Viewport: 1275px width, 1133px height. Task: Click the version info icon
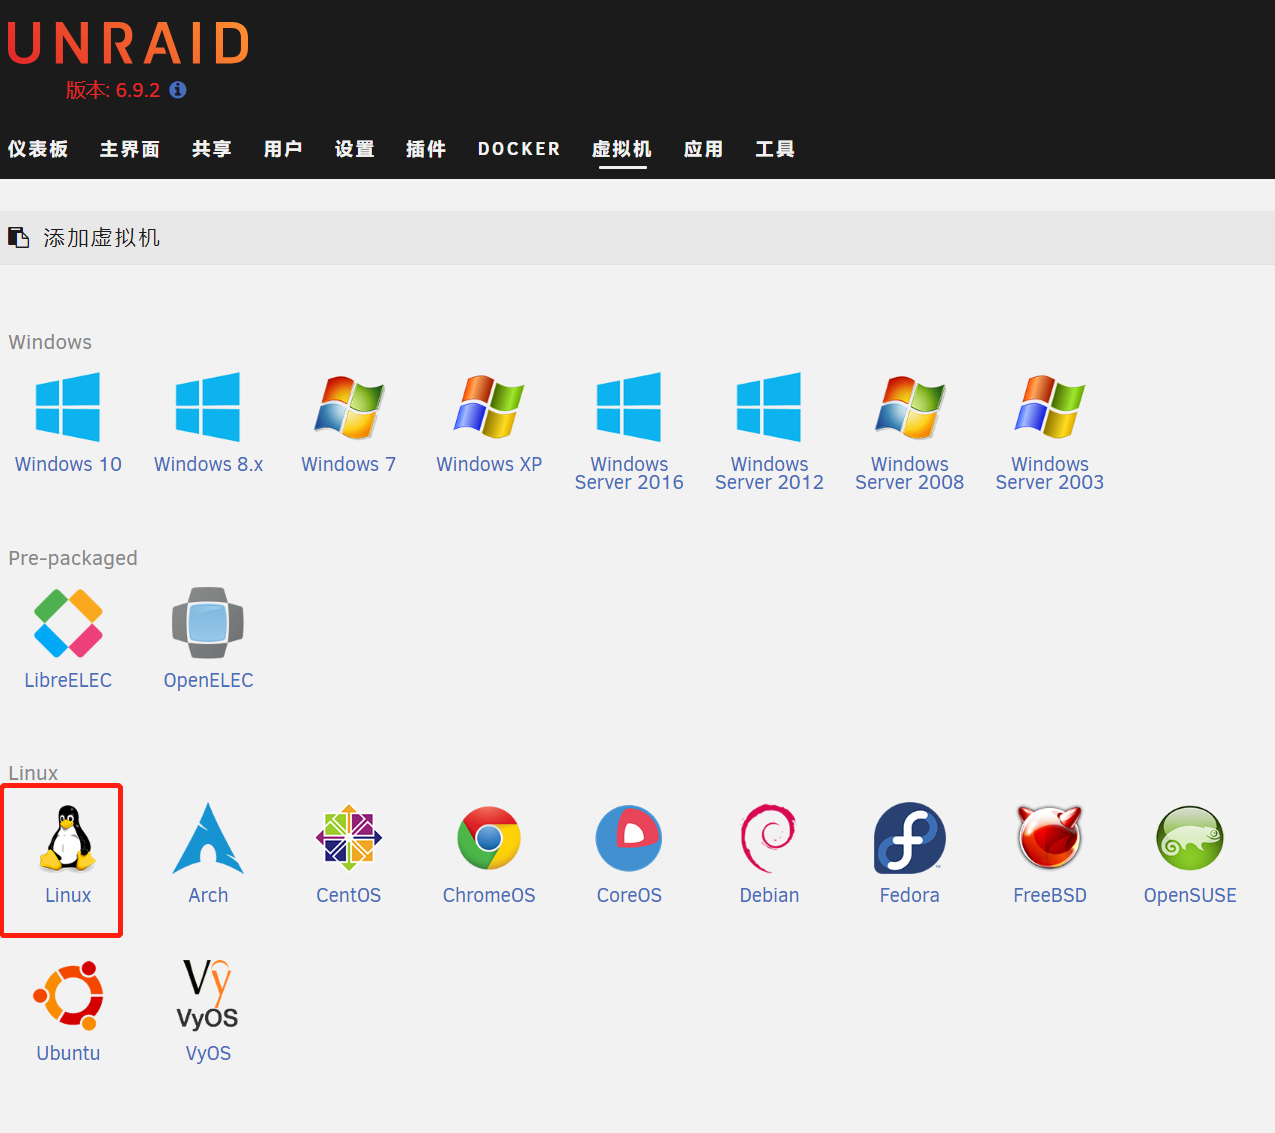[178, 90]
